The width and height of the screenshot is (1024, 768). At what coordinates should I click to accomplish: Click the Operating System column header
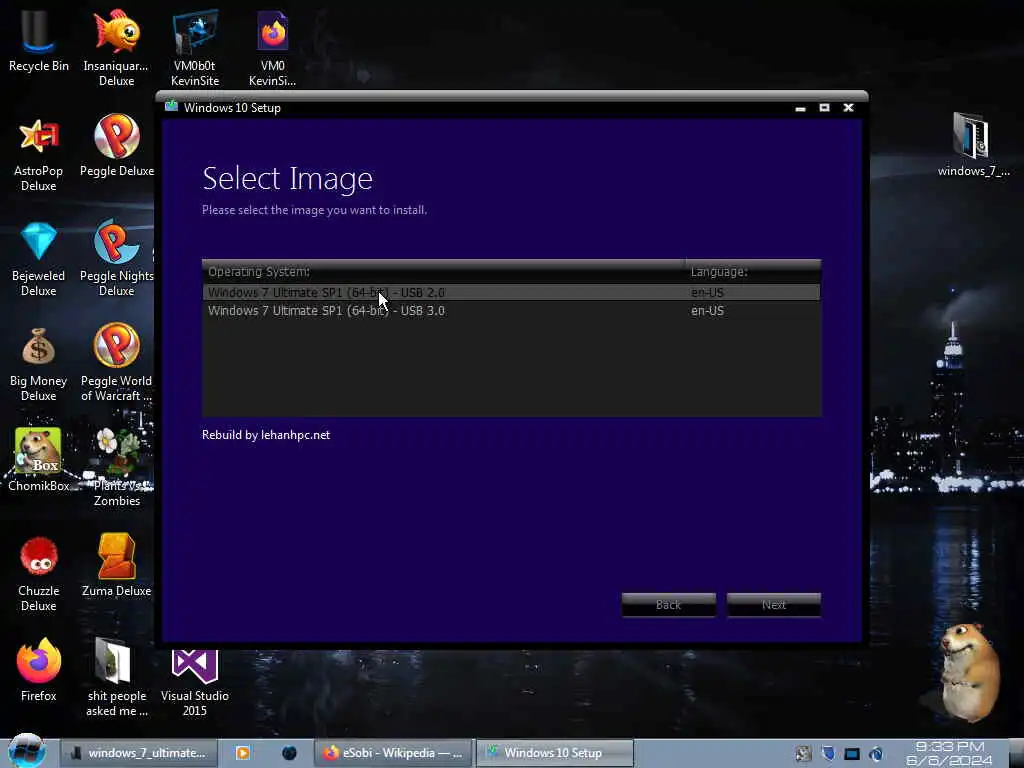click(443, 271)
